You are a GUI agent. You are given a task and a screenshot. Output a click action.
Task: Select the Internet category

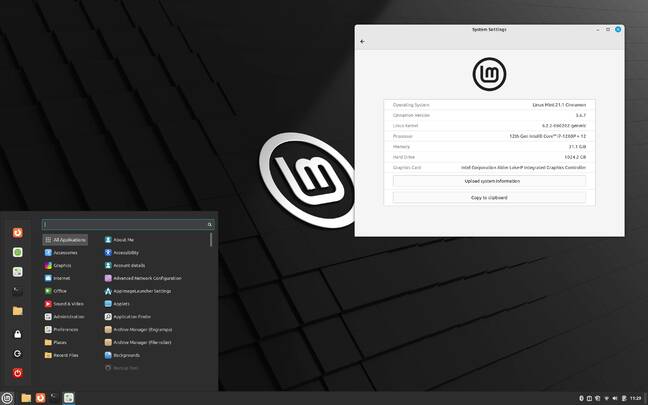pos(57,278)
